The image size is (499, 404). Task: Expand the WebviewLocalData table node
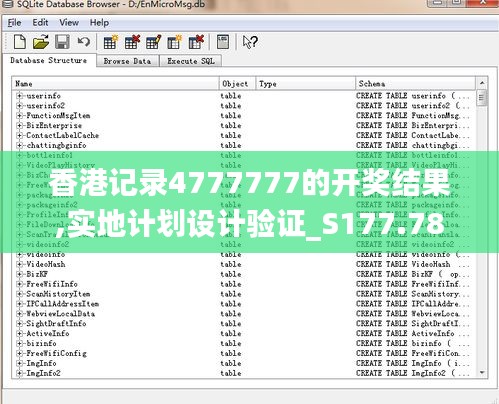pyautogui.click(x=19, y=314)
